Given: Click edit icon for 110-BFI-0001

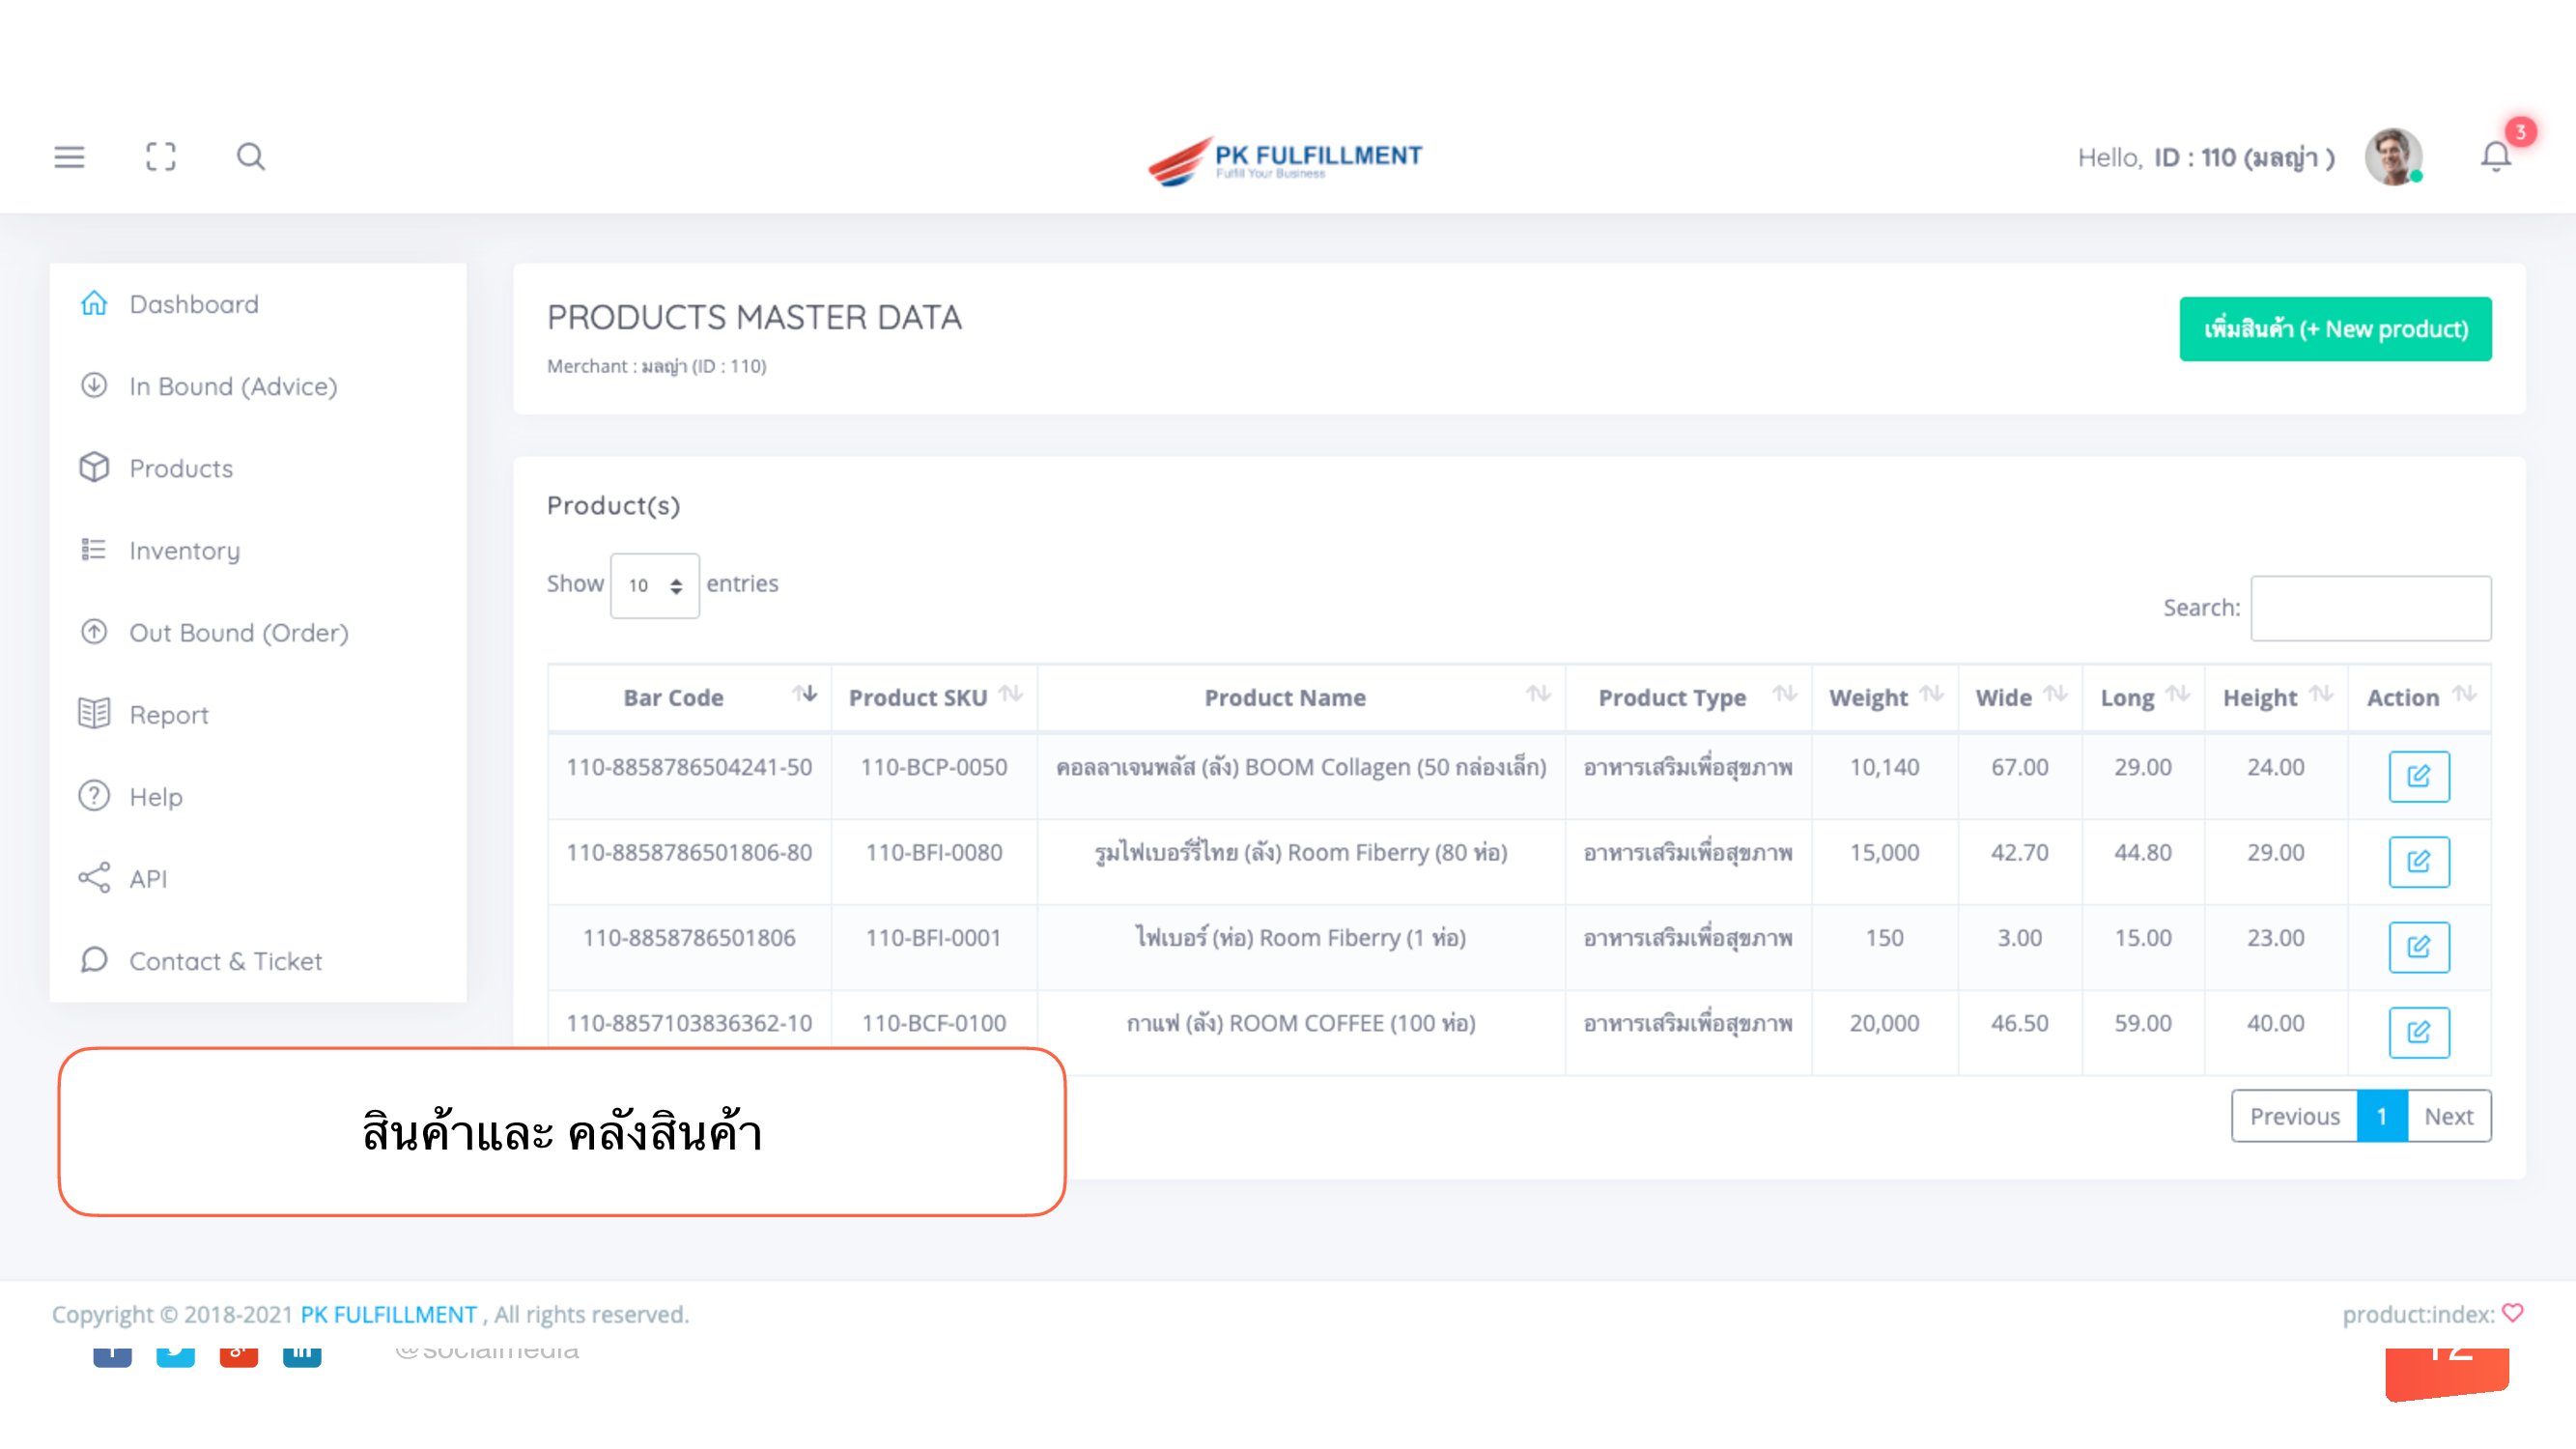Looking at the screenshot, I should click(x=2418, y=946).
